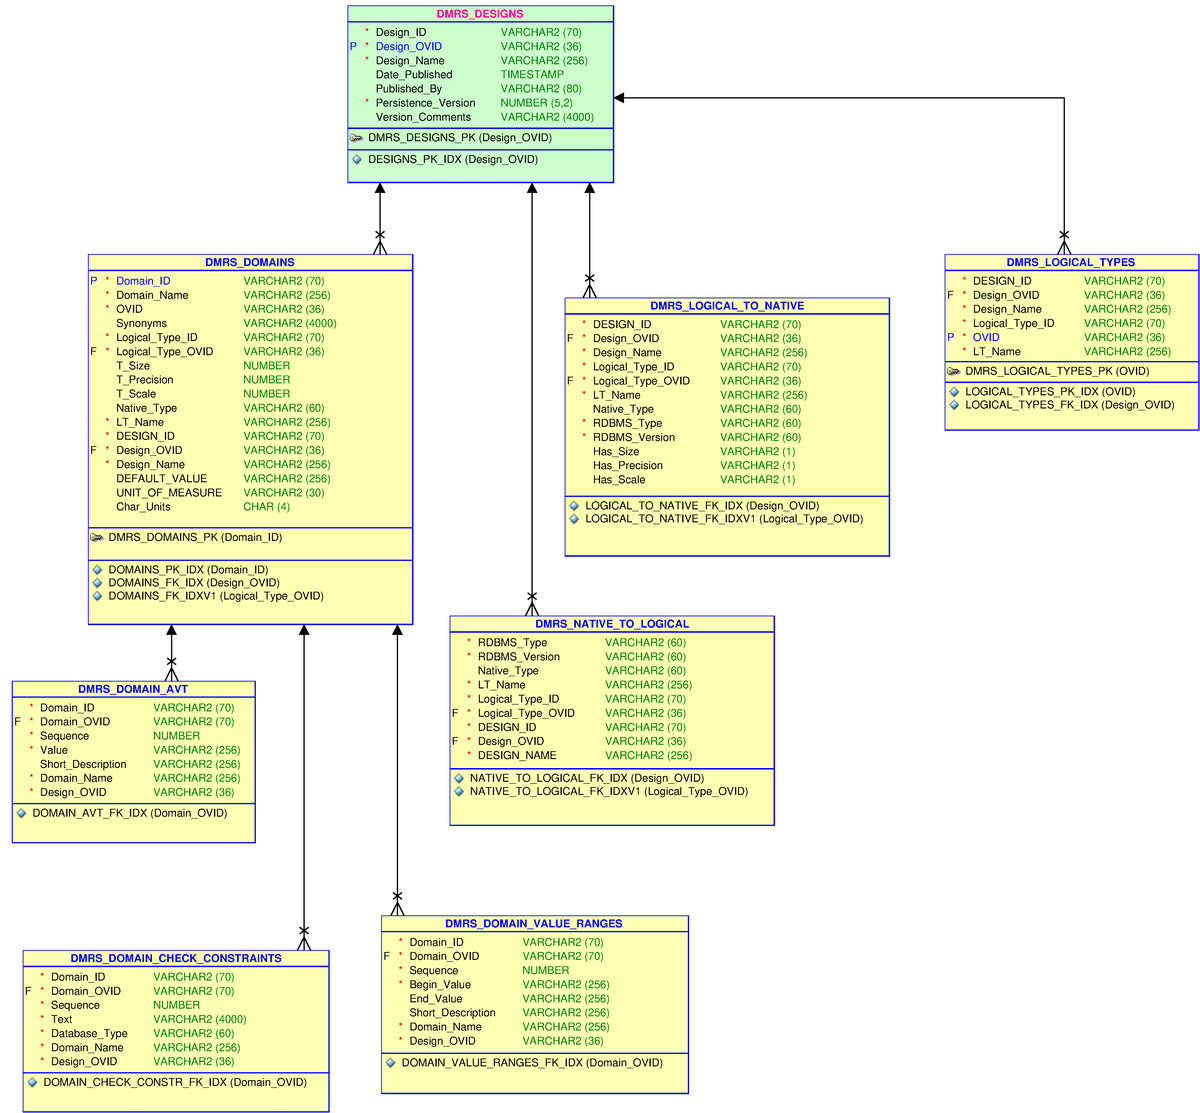Click the DMRS_LOGICAL_TYPES title bar
Image resolution: width=1200 pixels, height=1113 pixels.
(1071, 262)
